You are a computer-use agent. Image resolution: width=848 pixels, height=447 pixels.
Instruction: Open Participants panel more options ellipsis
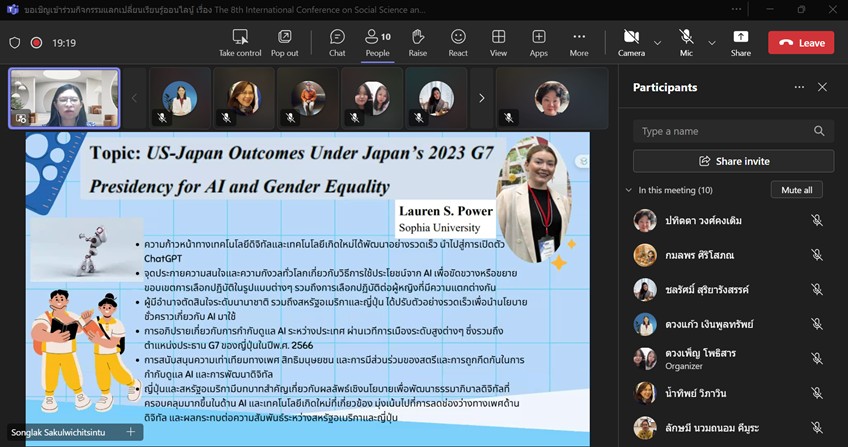(x=799, y=87)
